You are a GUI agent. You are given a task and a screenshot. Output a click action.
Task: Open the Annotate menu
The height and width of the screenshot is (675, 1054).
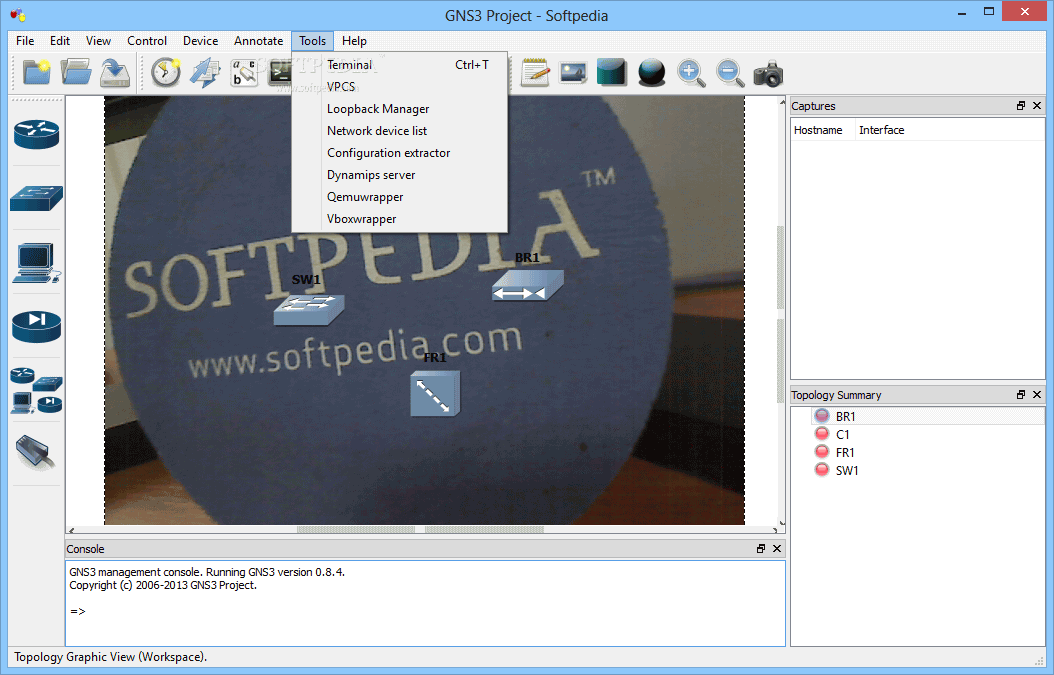coord(258,41)
